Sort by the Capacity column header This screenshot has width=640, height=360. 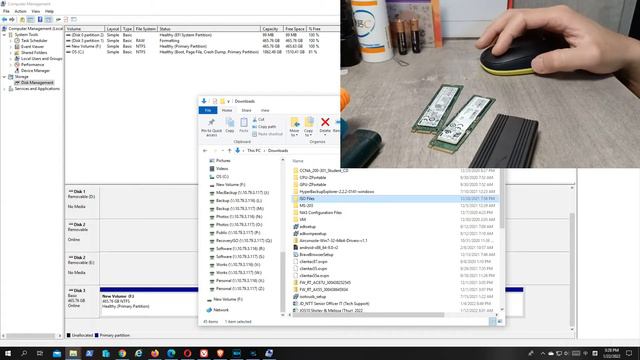pyautogui.click(x=272, y=29)
